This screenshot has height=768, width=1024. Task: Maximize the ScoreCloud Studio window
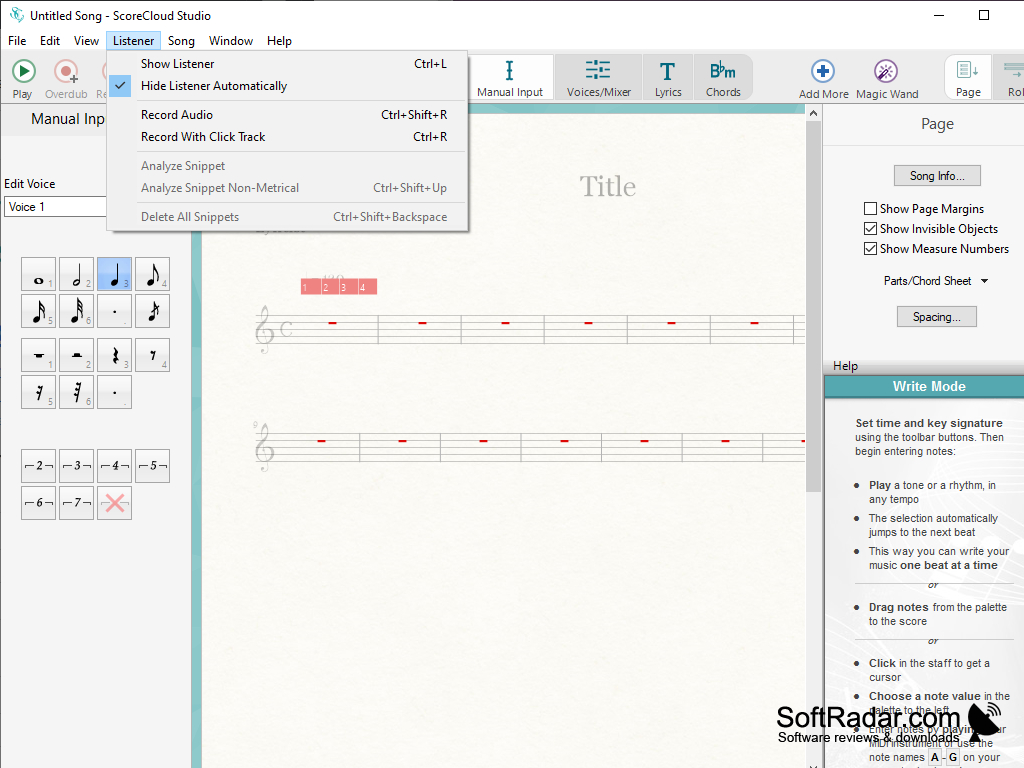pos(984,15)
